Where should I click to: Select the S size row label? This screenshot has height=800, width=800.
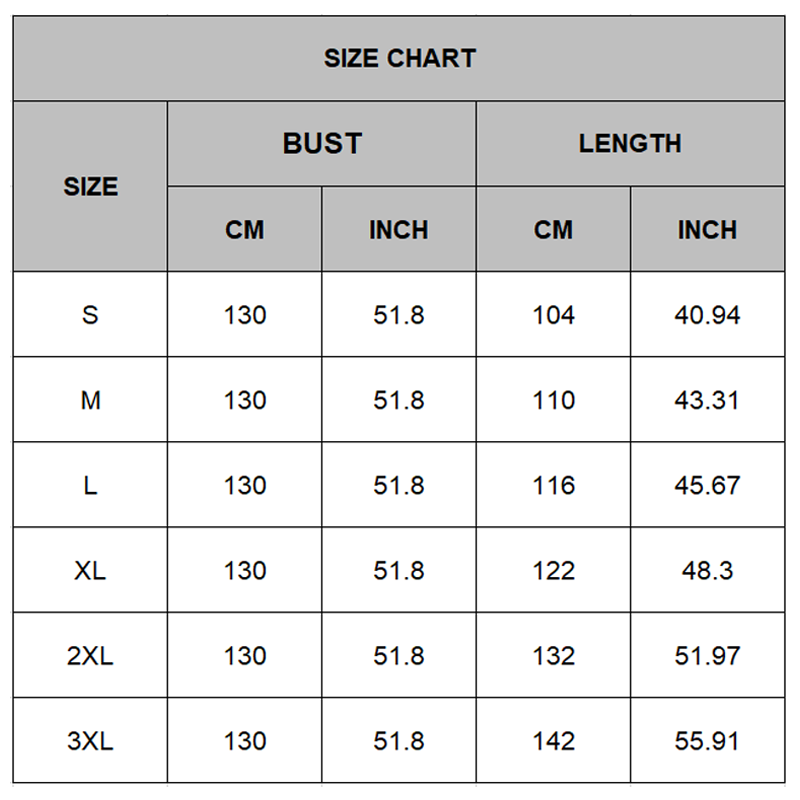point(90,315)
